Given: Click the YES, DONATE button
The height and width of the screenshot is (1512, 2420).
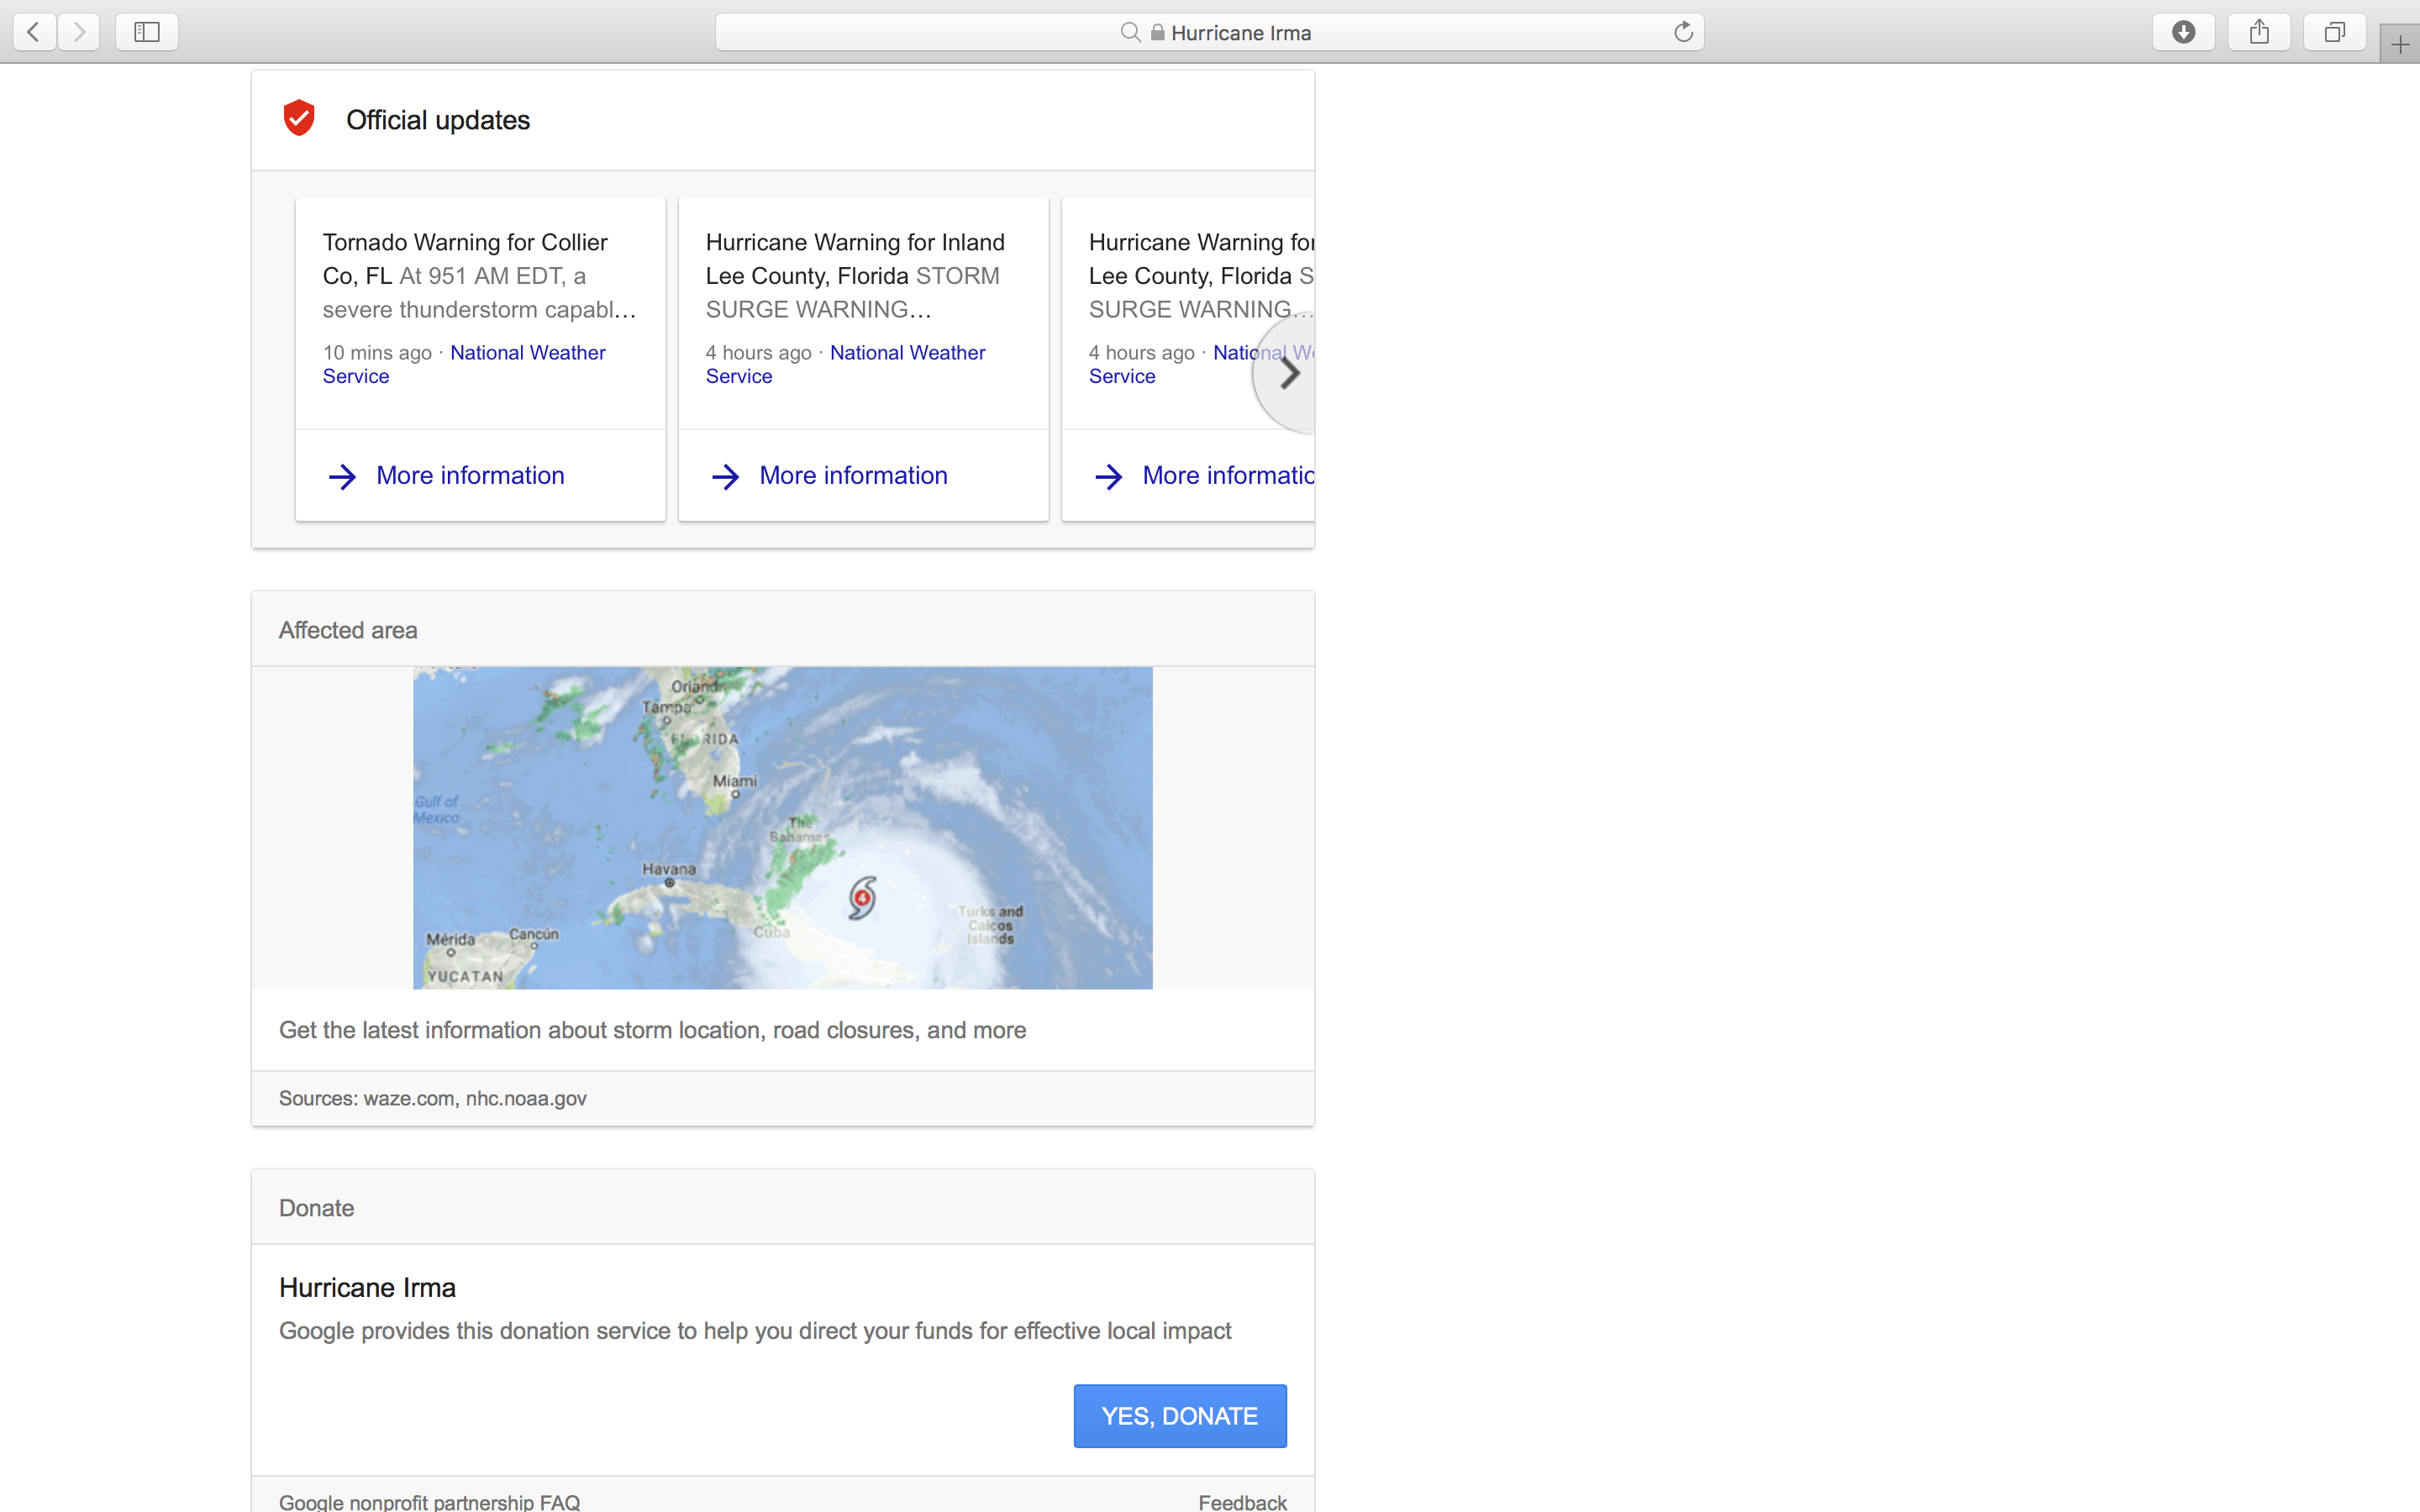Looking at the screenshot, I should click(1180, 1416).
